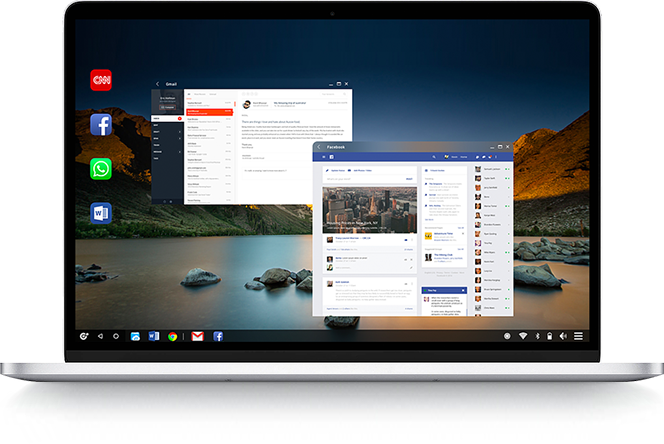
Task: Click the Facebook icon in the taskbar
Action: pyautogui.click(x=218, y=336)
